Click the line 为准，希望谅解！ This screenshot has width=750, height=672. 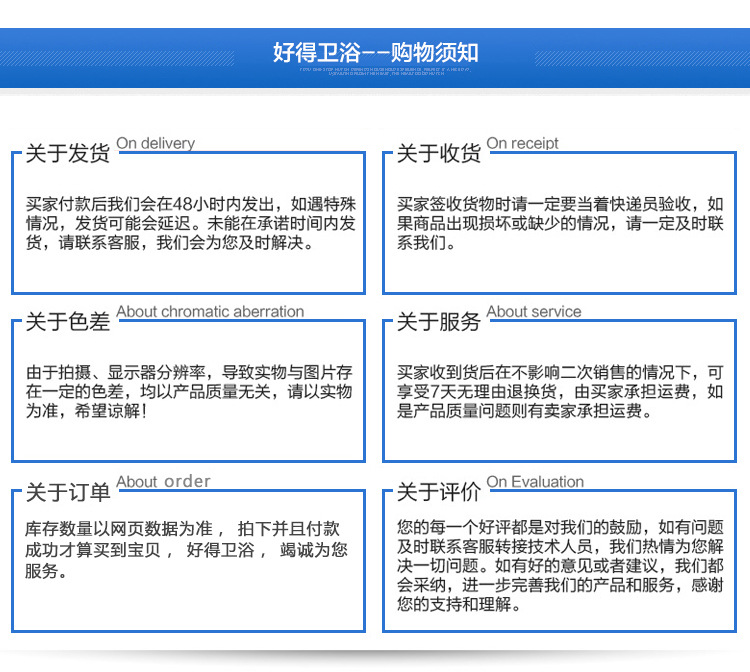pyautogui.click(x=86, y=410)
